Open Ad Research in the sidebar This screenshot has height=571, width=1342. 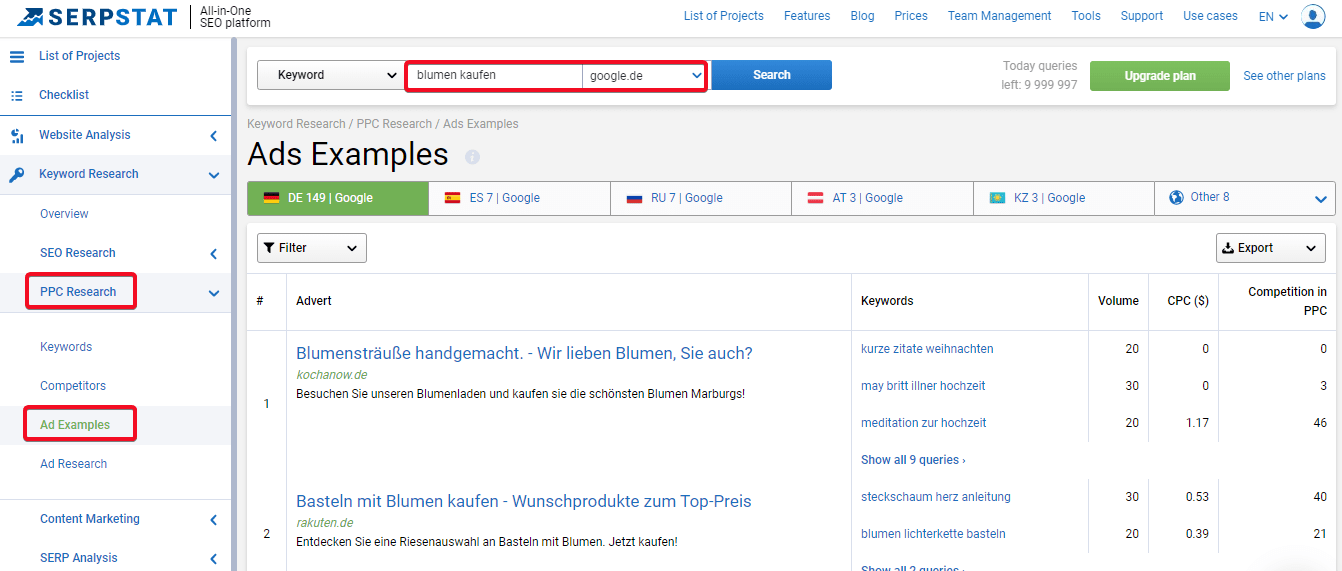point(73,464)
